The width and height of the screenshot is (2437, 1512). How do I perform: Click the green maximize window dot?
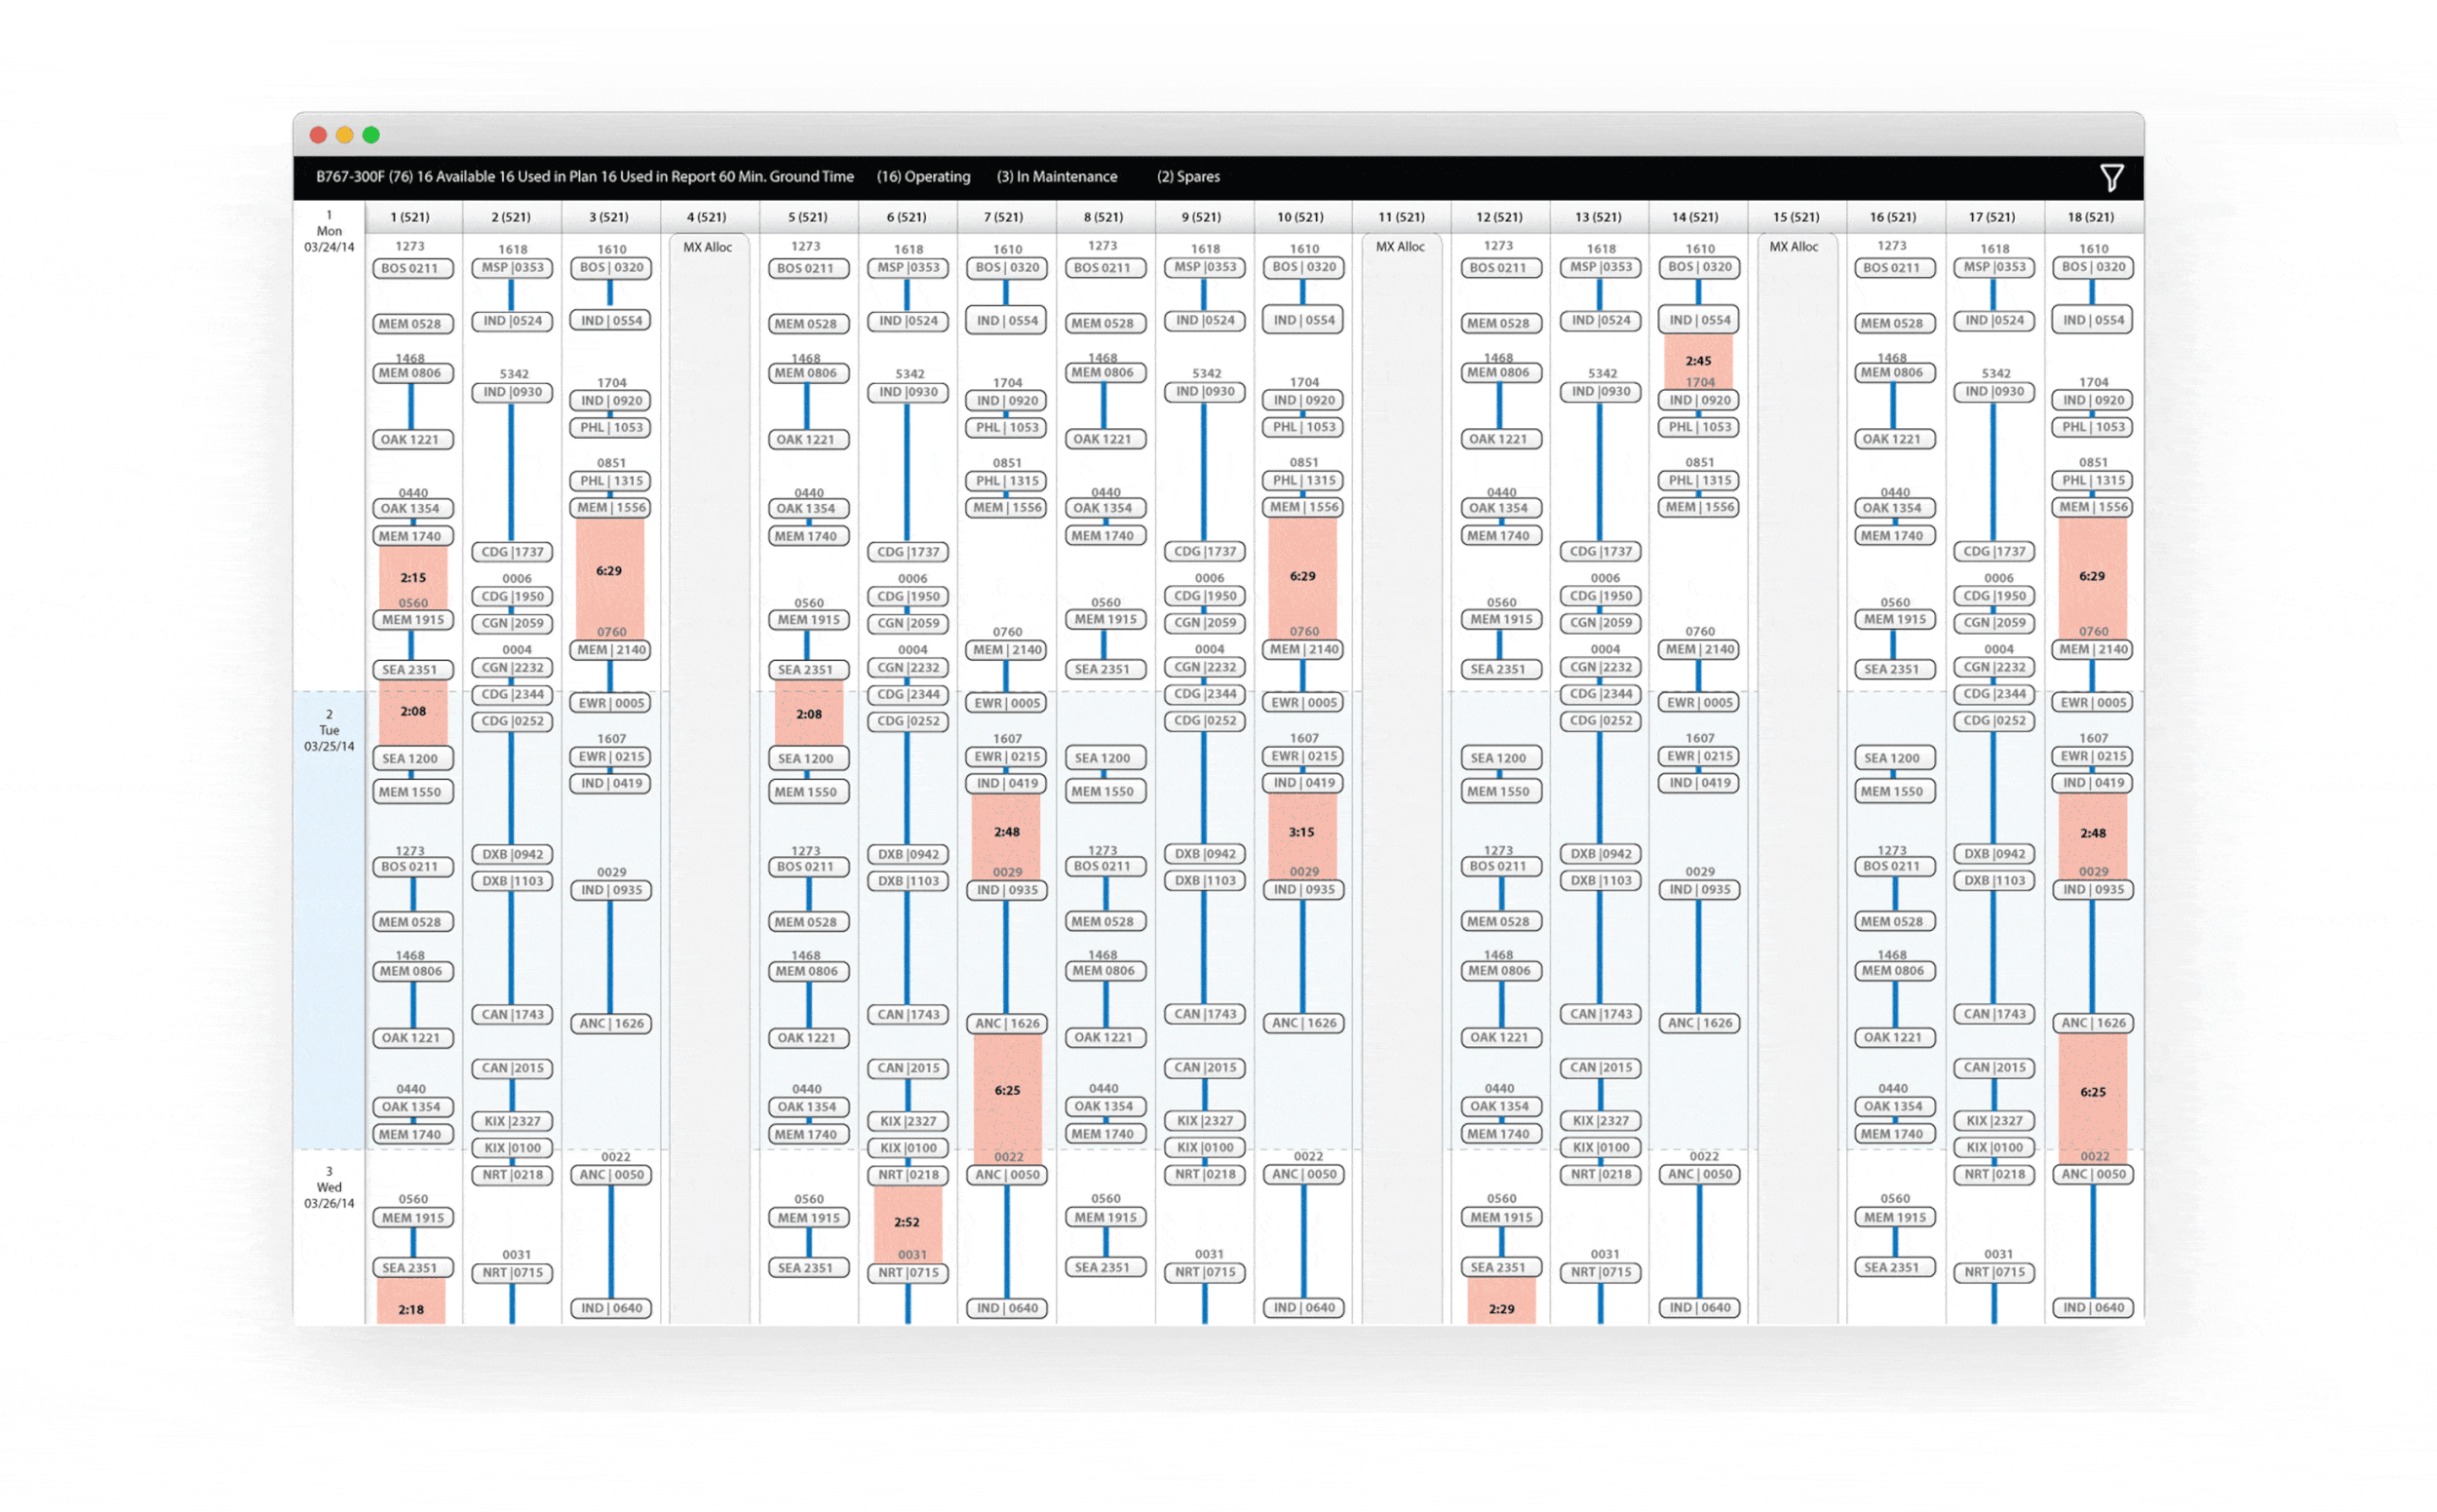click(371, 135)
